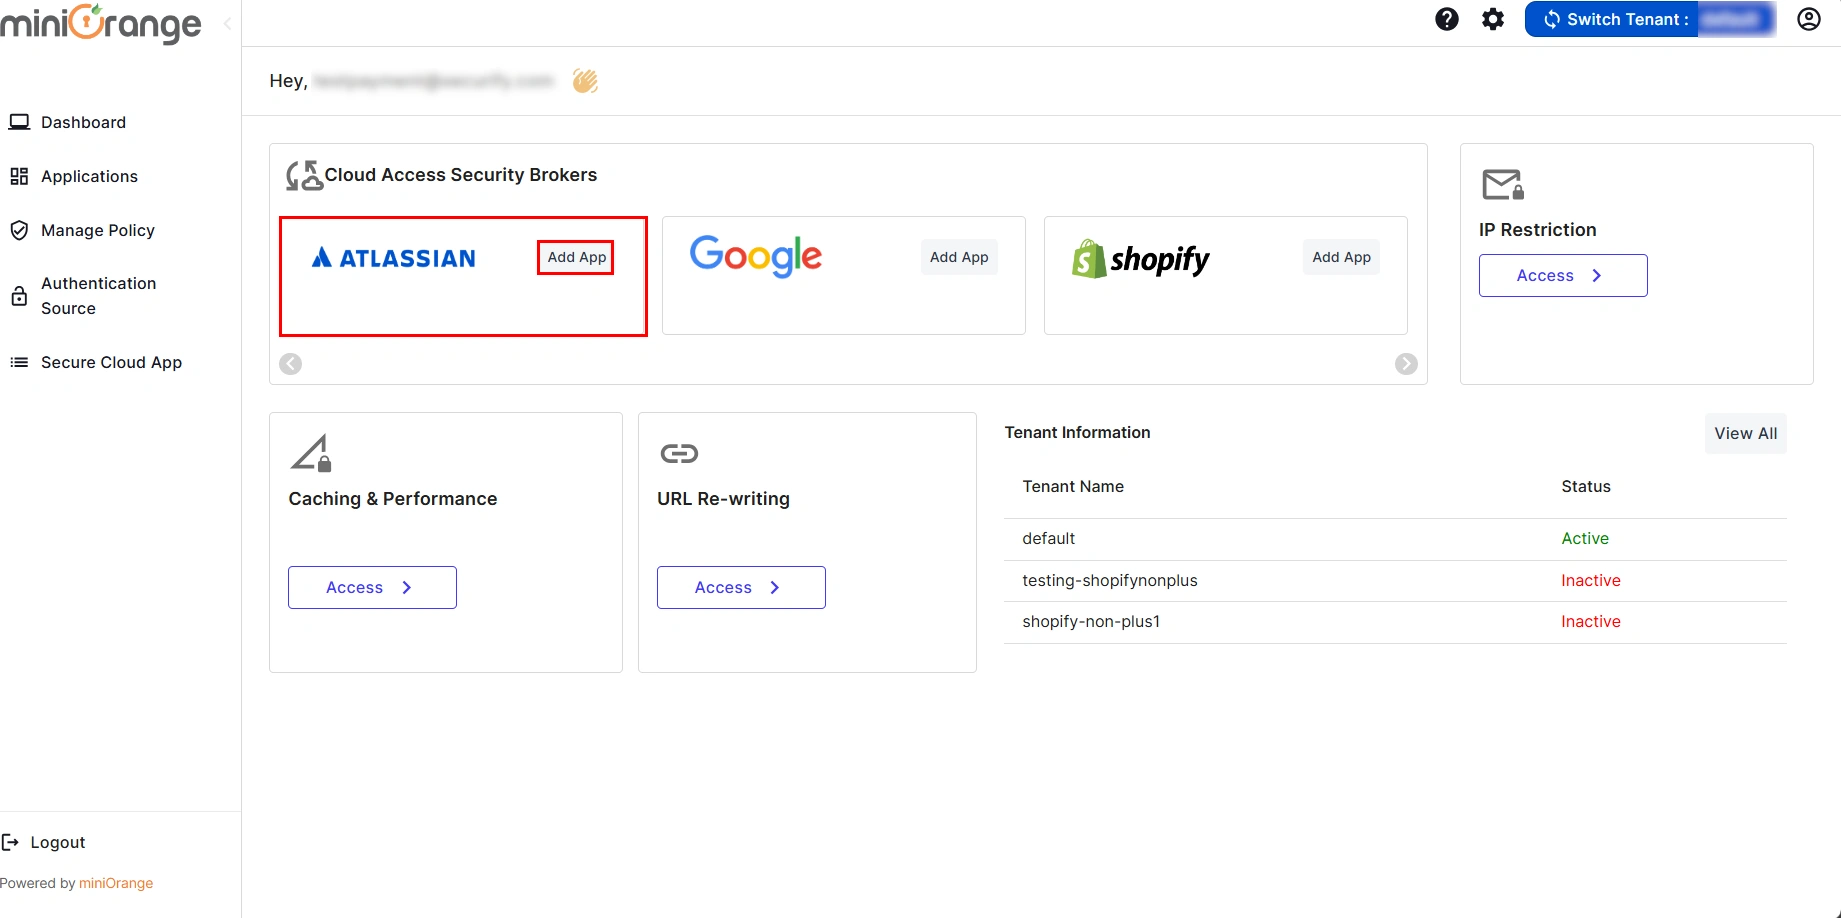Click the Secure Cloud App list icon

click(19, 362)
